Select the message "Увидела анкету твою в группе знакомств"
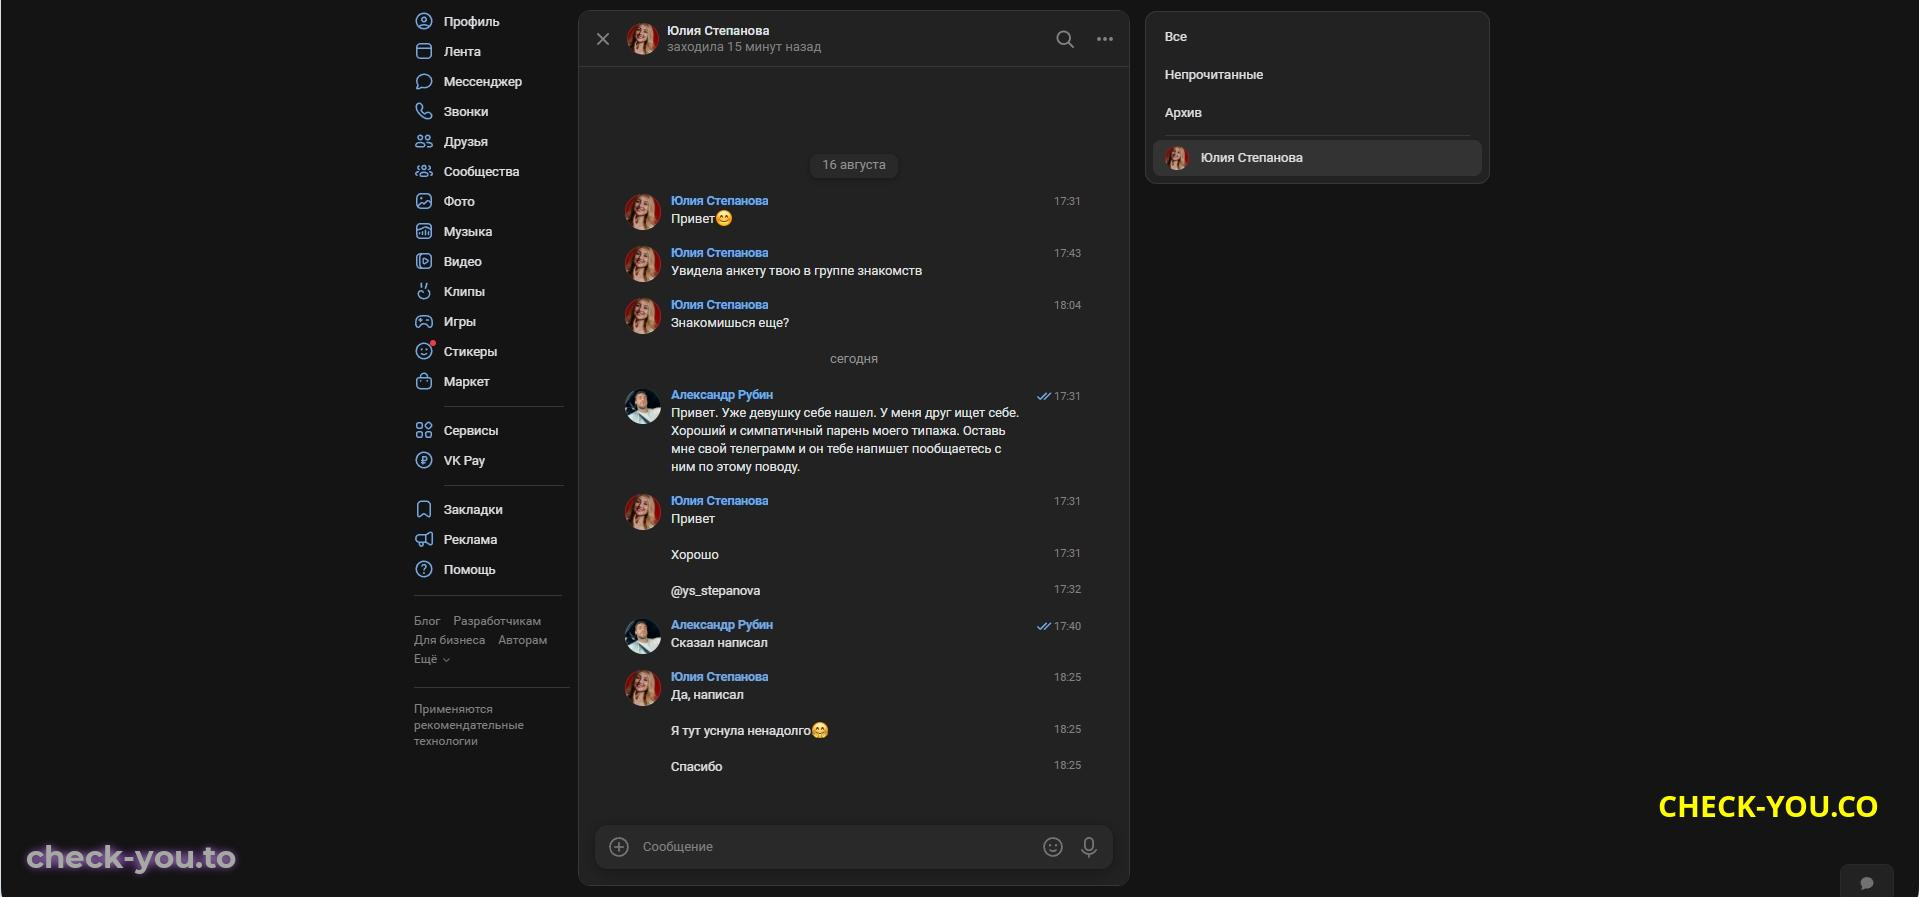Image resolution: width=1919 pixels, height=897 pixels. pyautogui.click(x=797, y=271)
